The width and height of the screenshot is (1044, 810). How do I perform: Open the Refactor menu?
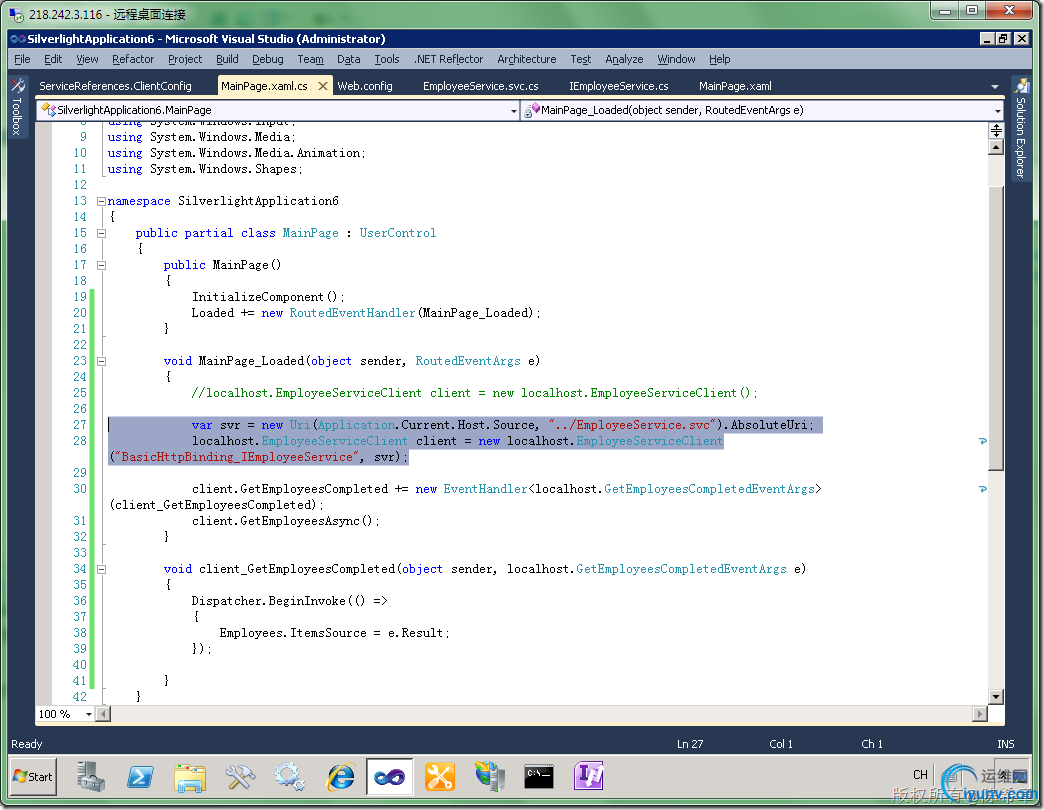pyautogui.click(x=133, y=59)
